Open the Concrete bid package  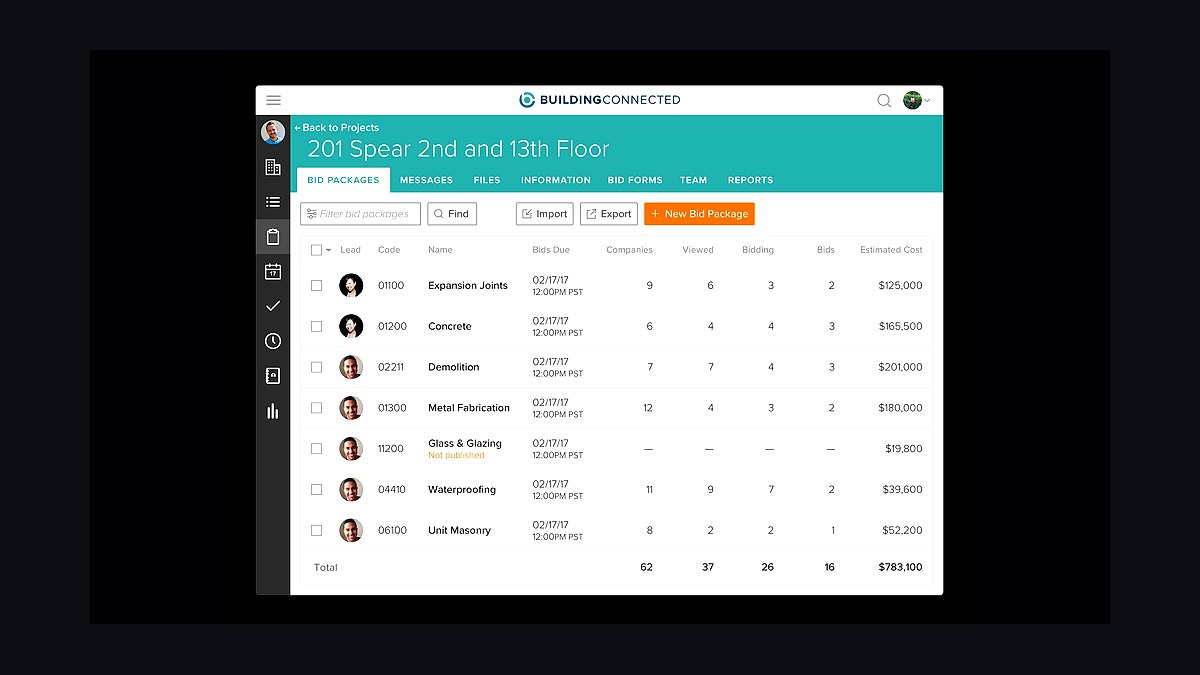coord(450,326)
